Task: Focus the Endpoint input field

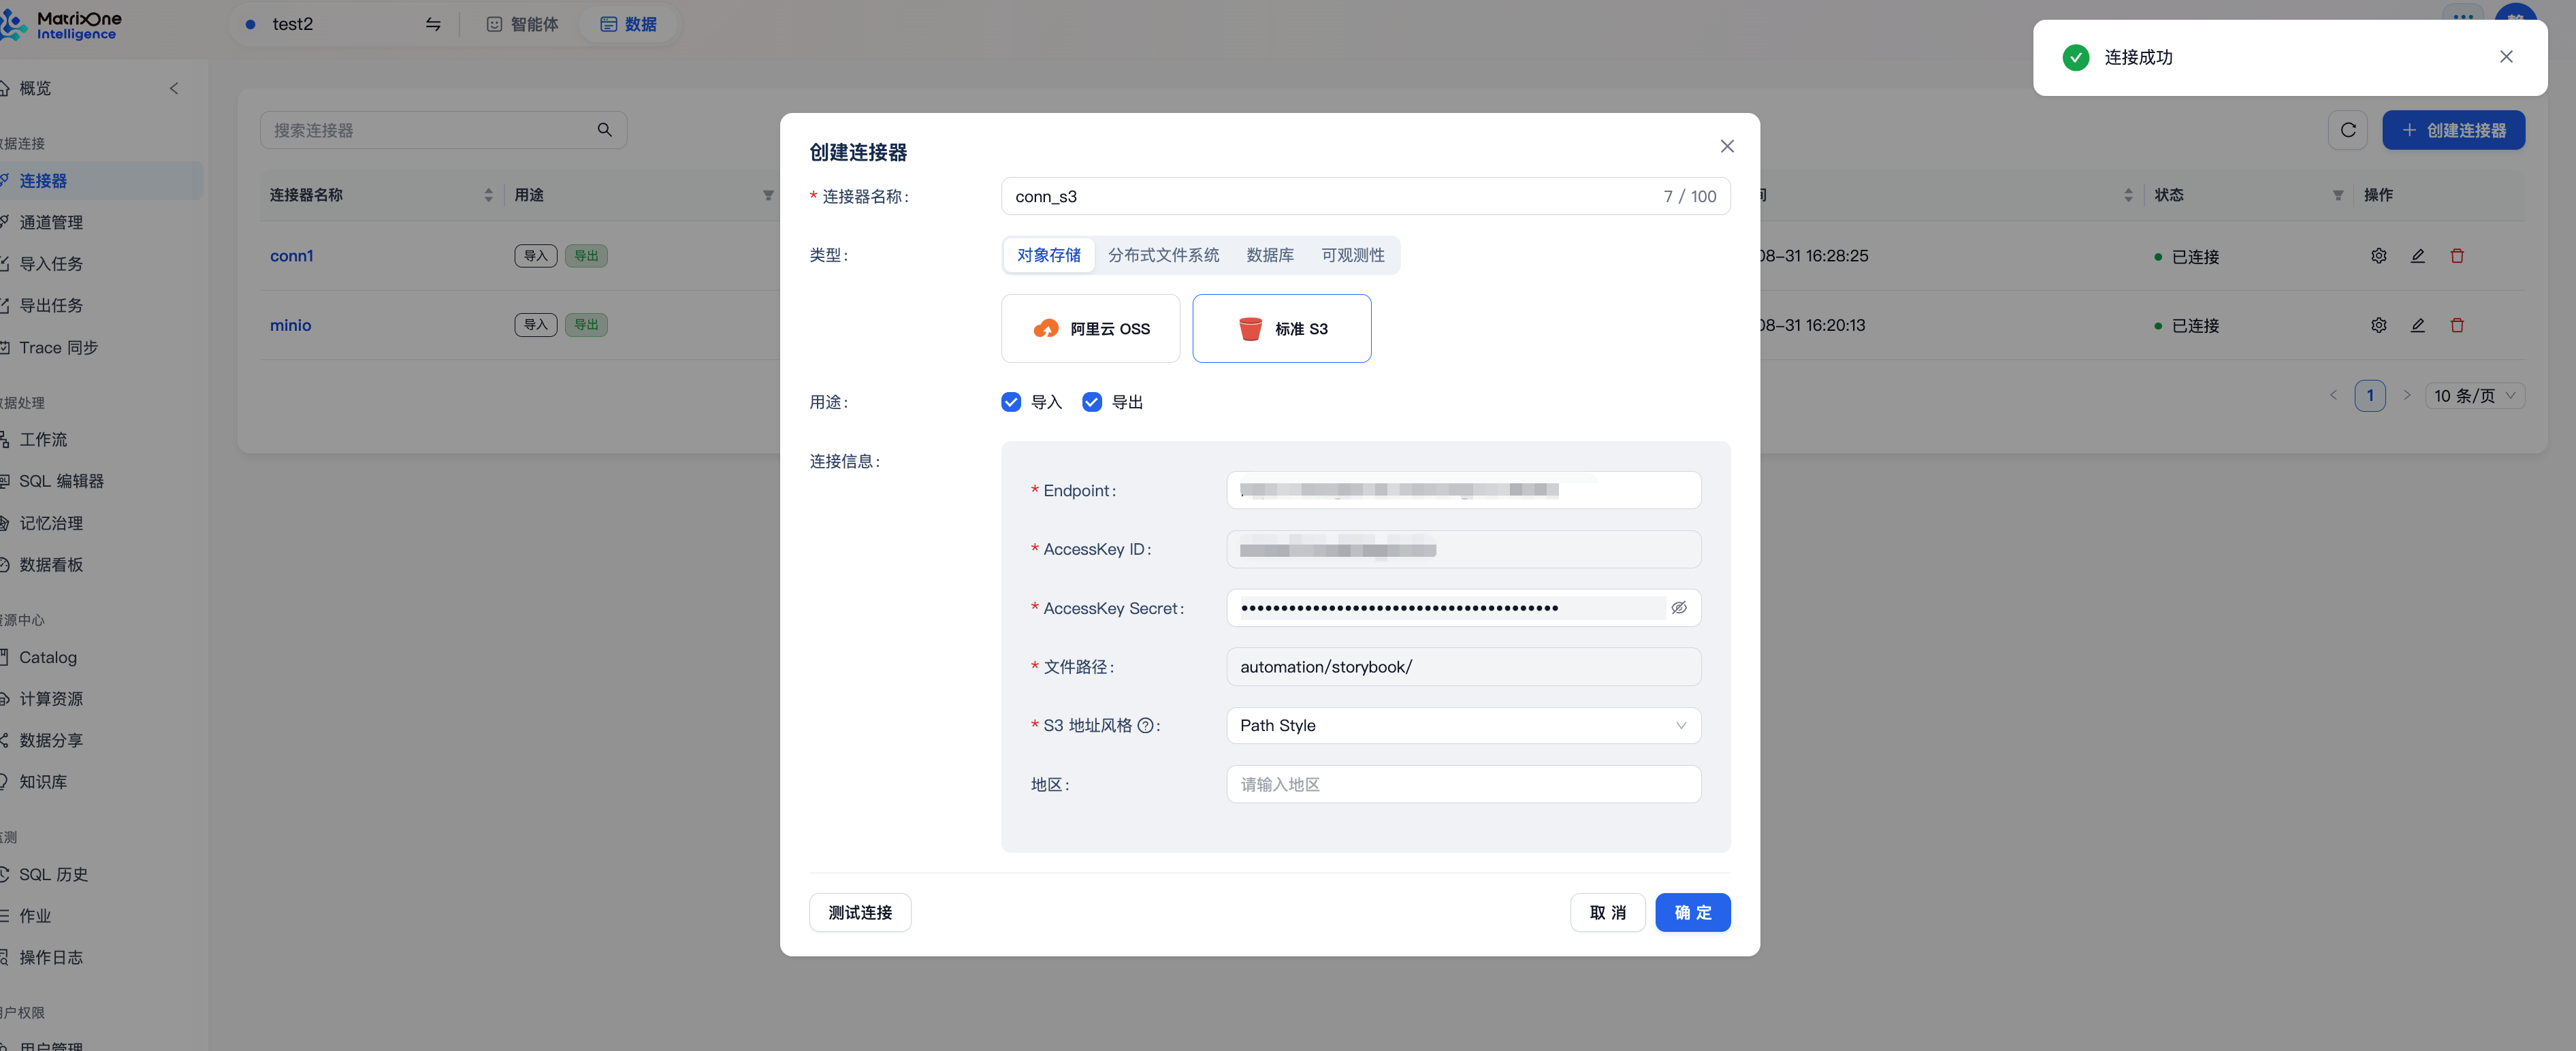Action: (x=1463, y=490)
